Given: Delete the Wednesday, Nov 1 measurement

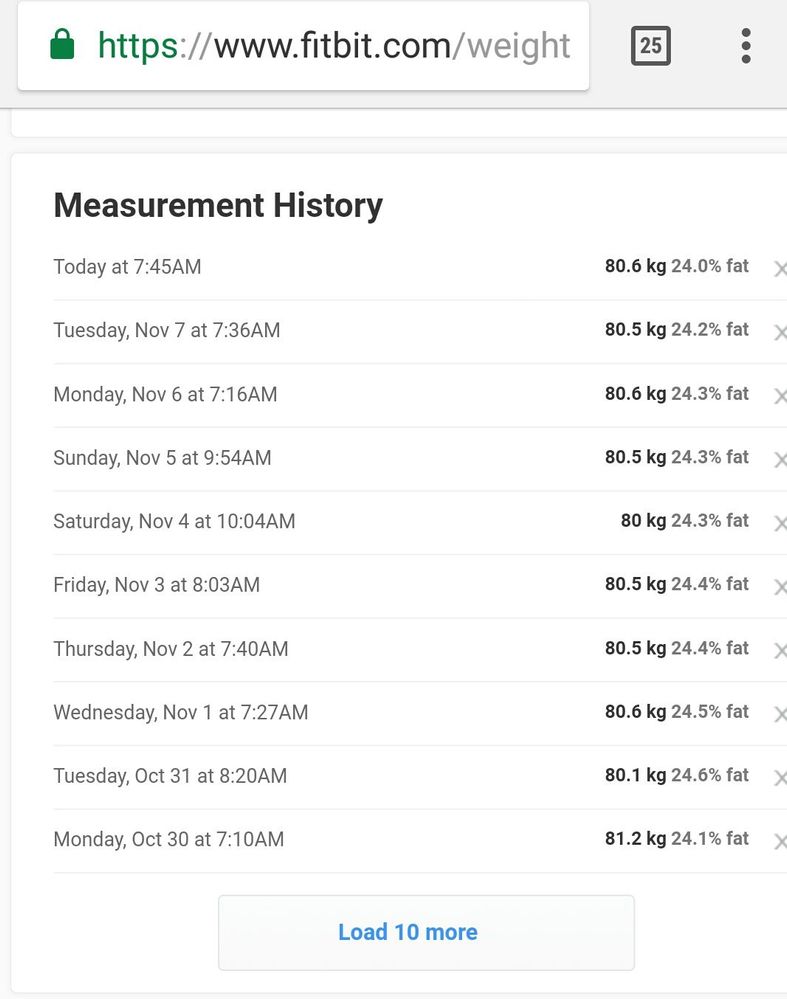Looking at the screenshot, I should [779, 714].
